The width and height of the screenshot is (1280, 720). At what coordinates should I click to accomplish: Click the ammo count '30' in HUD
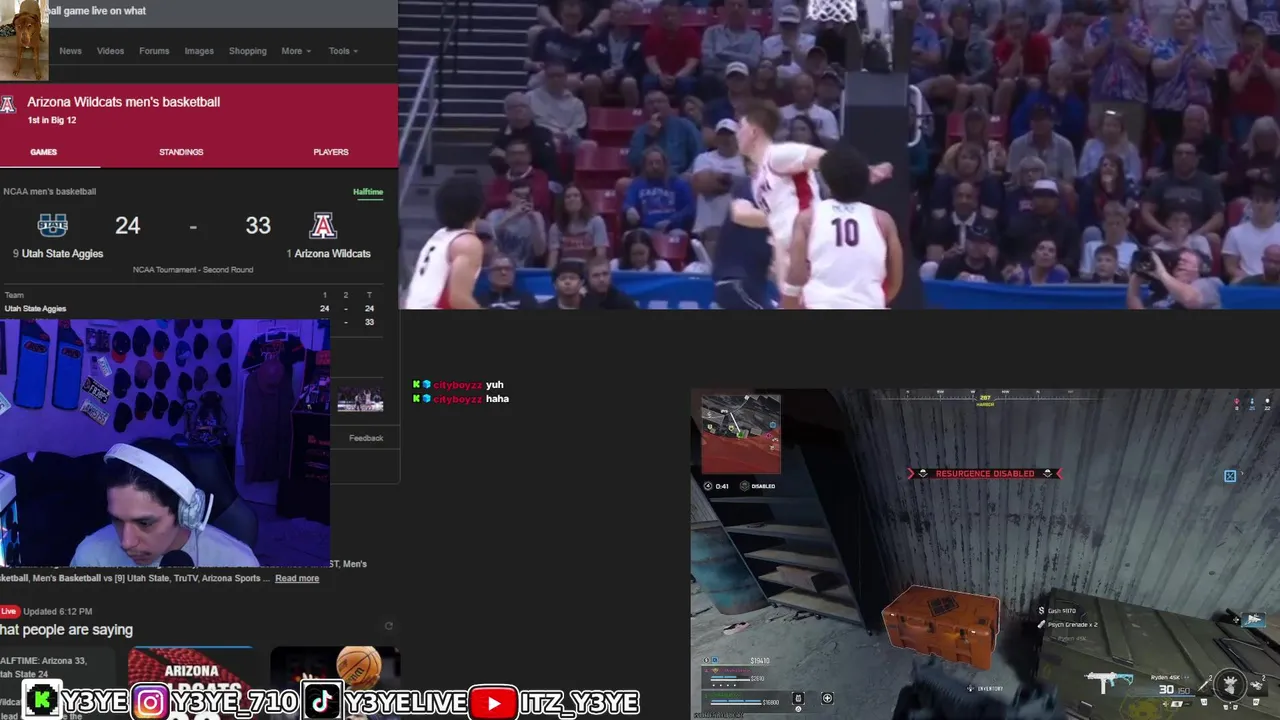click(x=1166, y=689)
